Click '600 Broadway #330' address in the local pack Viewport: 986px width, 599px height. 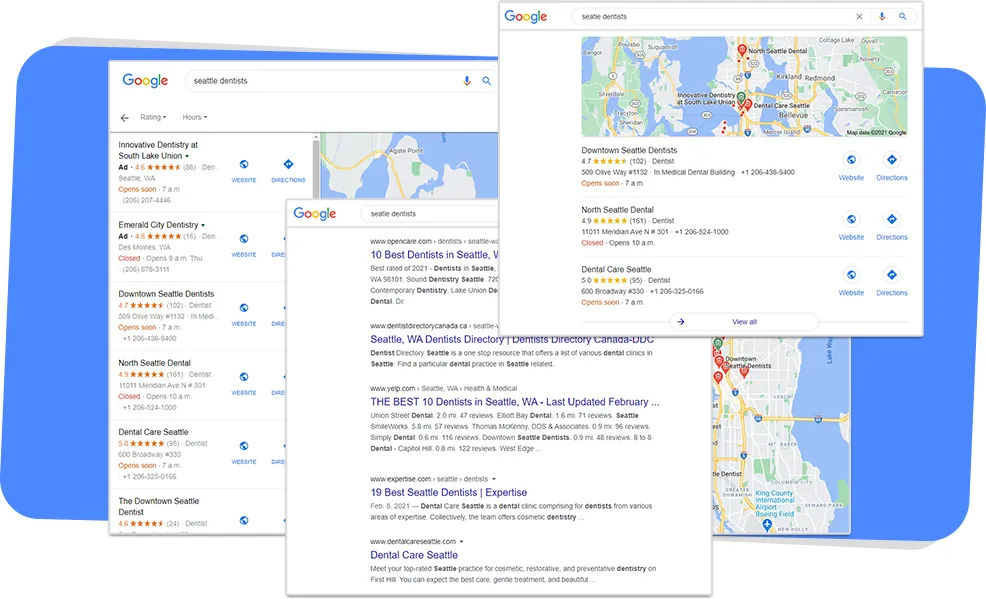pos(612,292)
